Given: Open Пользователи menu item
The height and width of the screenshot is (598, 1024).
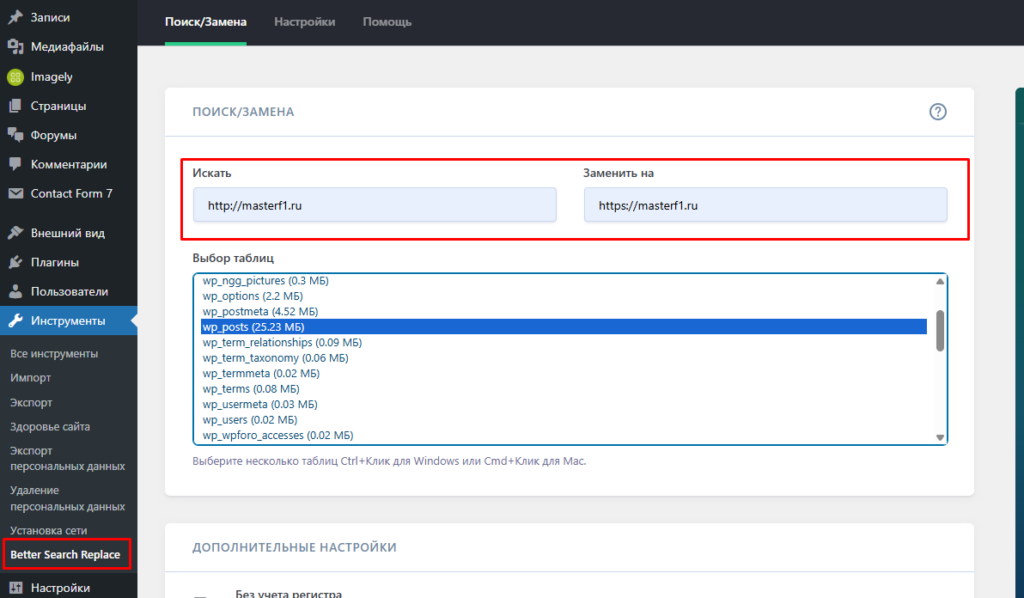Looking at the screenshot, I should pos(69,292).
